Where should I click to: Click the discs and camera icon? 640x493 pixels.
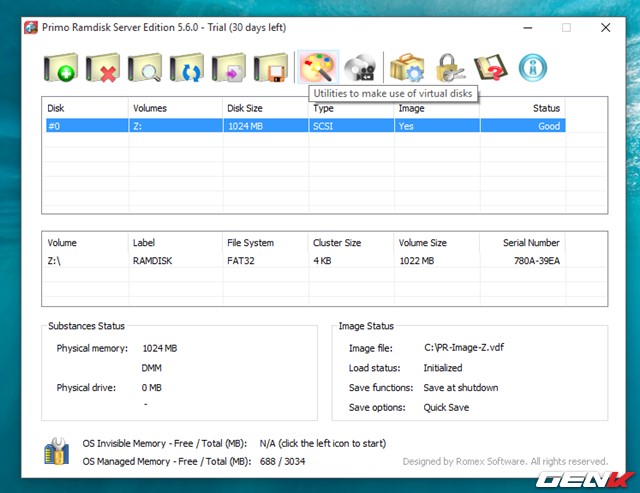pos(360,68)
